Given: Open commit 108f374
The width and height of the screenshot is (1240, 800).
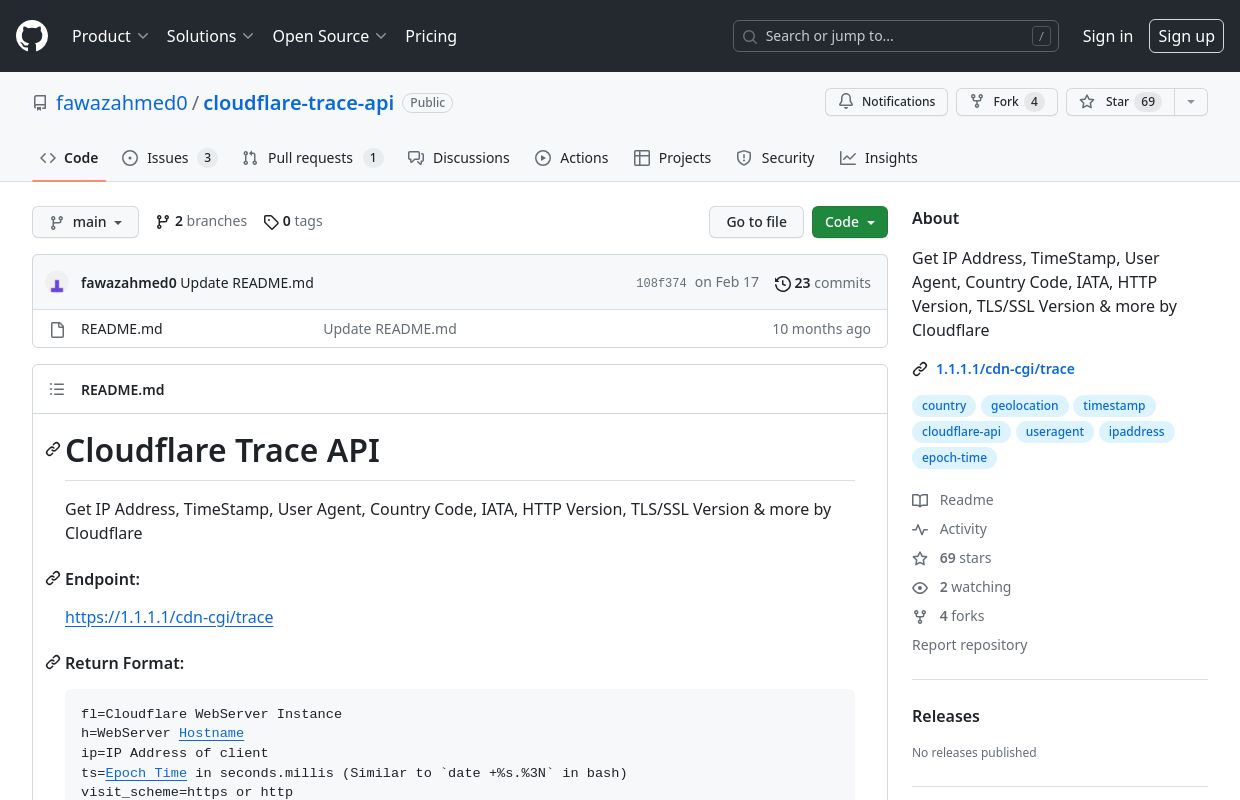Looking at the screenshot, I should point(661,283).
